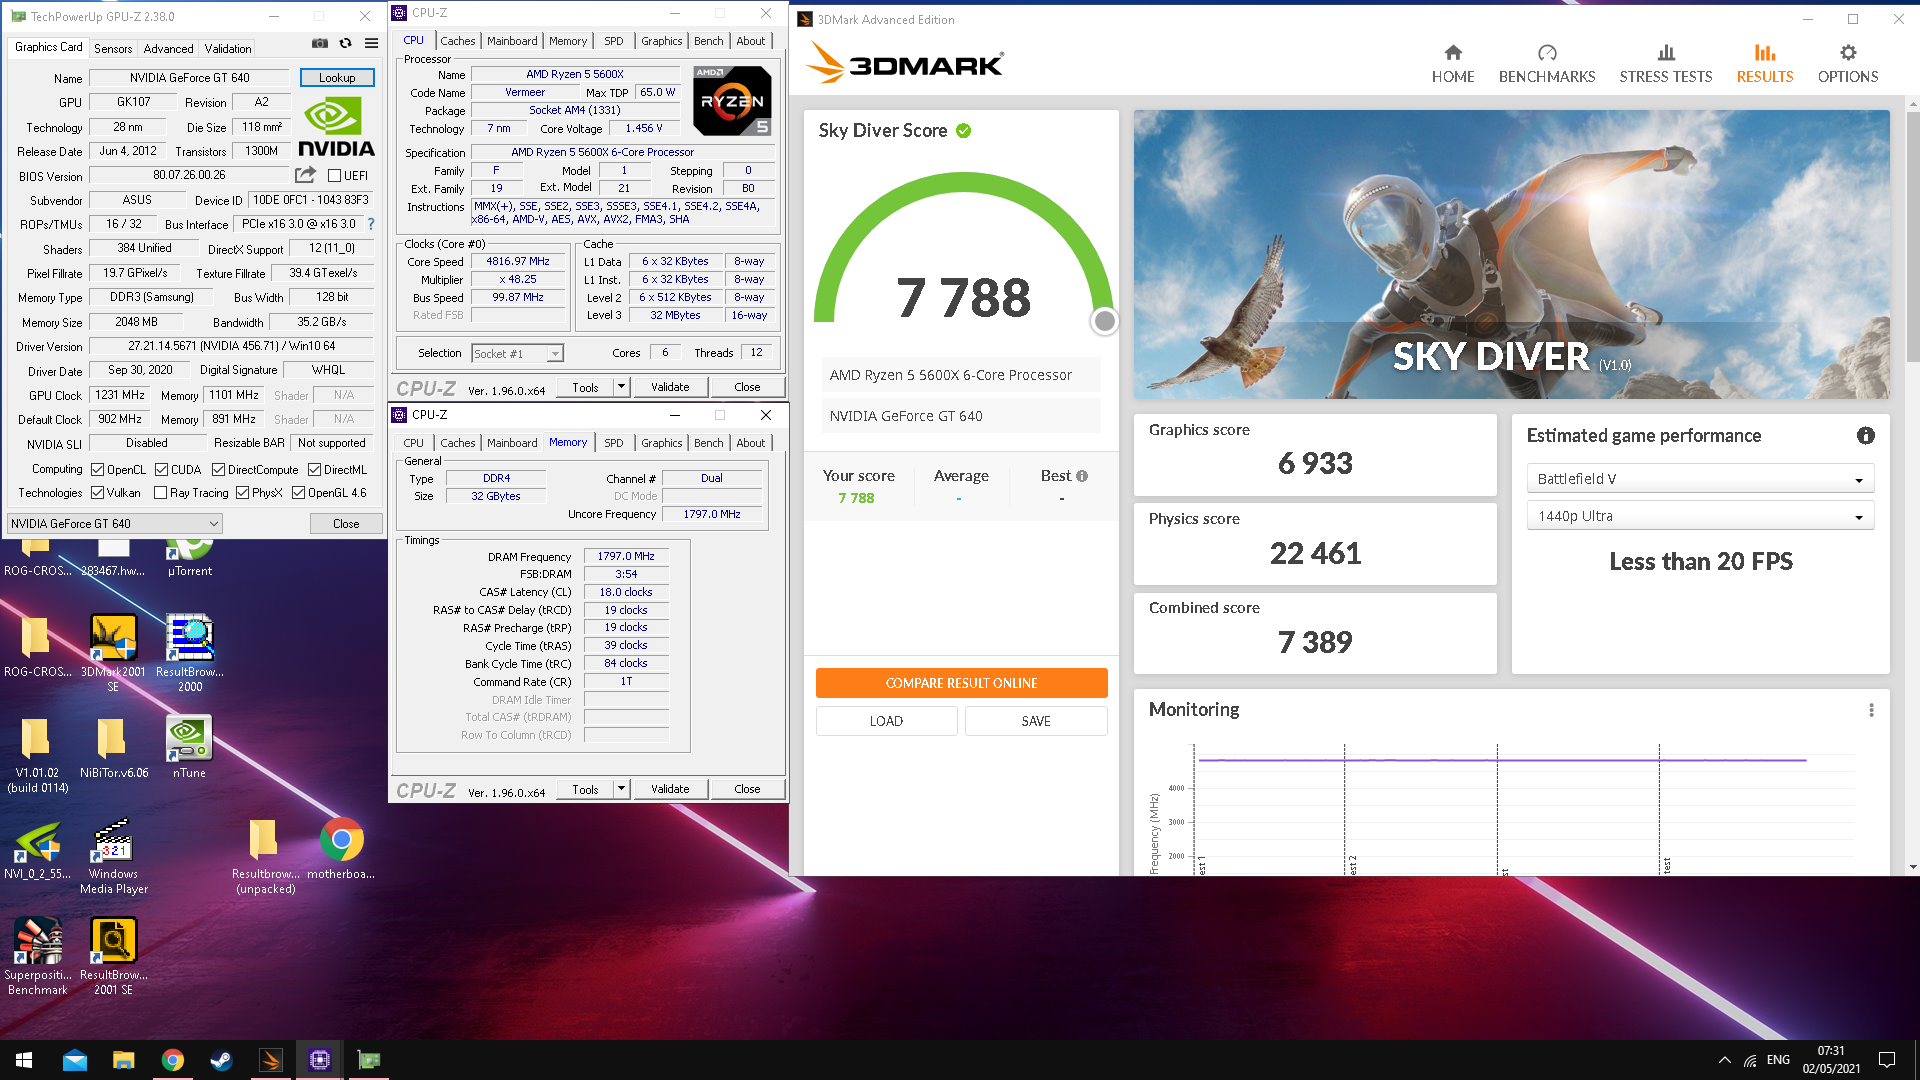Open Superposition Benchmark desktop icon
The width and height of the screenshot is (1920, 1080).
pos(37,956)
